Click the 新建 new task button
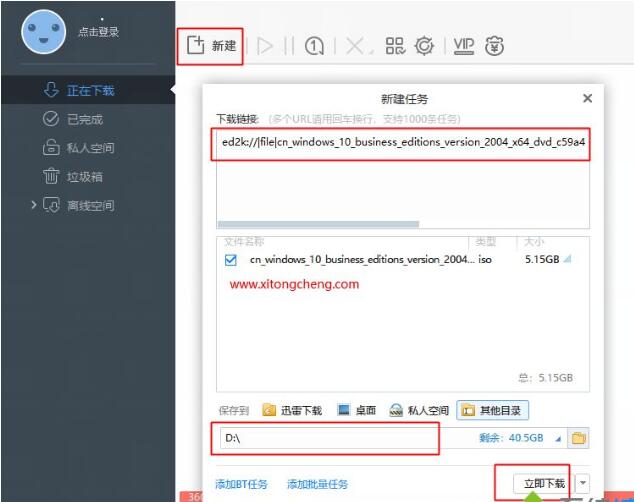The image size is (634, 502). click(x=211, y=45)
